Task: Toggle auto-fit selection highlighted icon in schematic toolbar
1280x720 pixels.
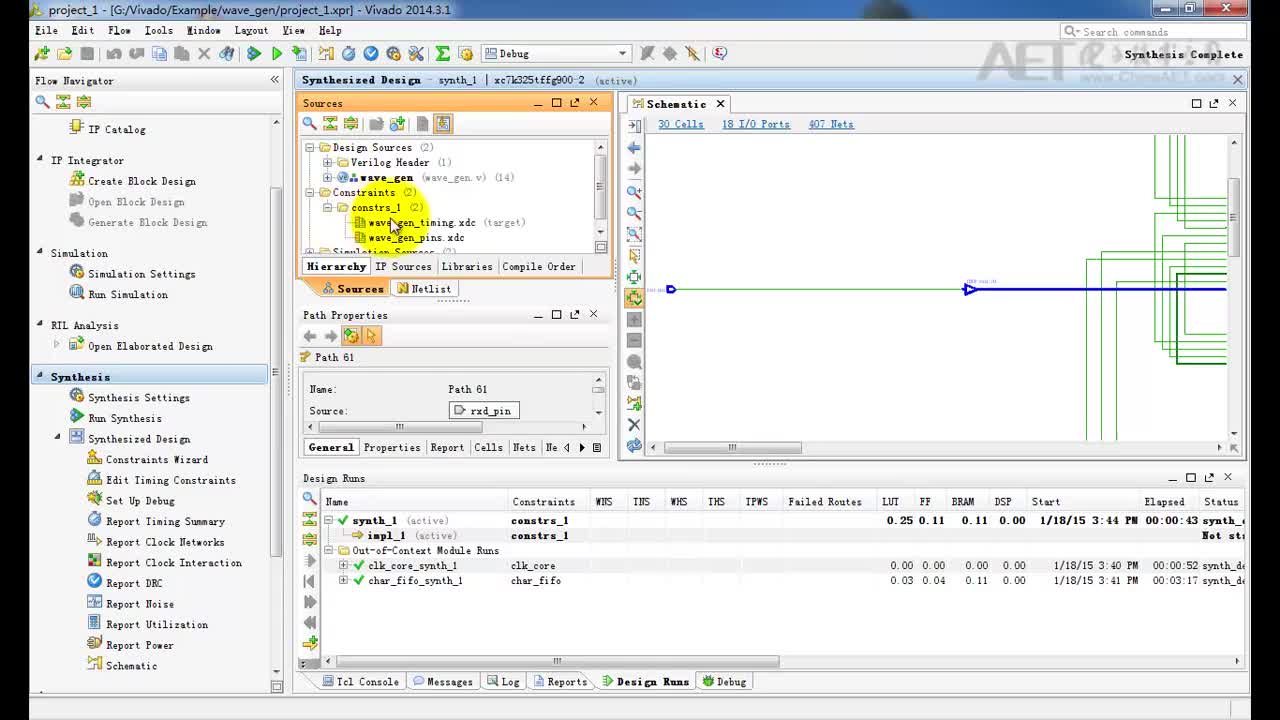Action: (634, 298)
